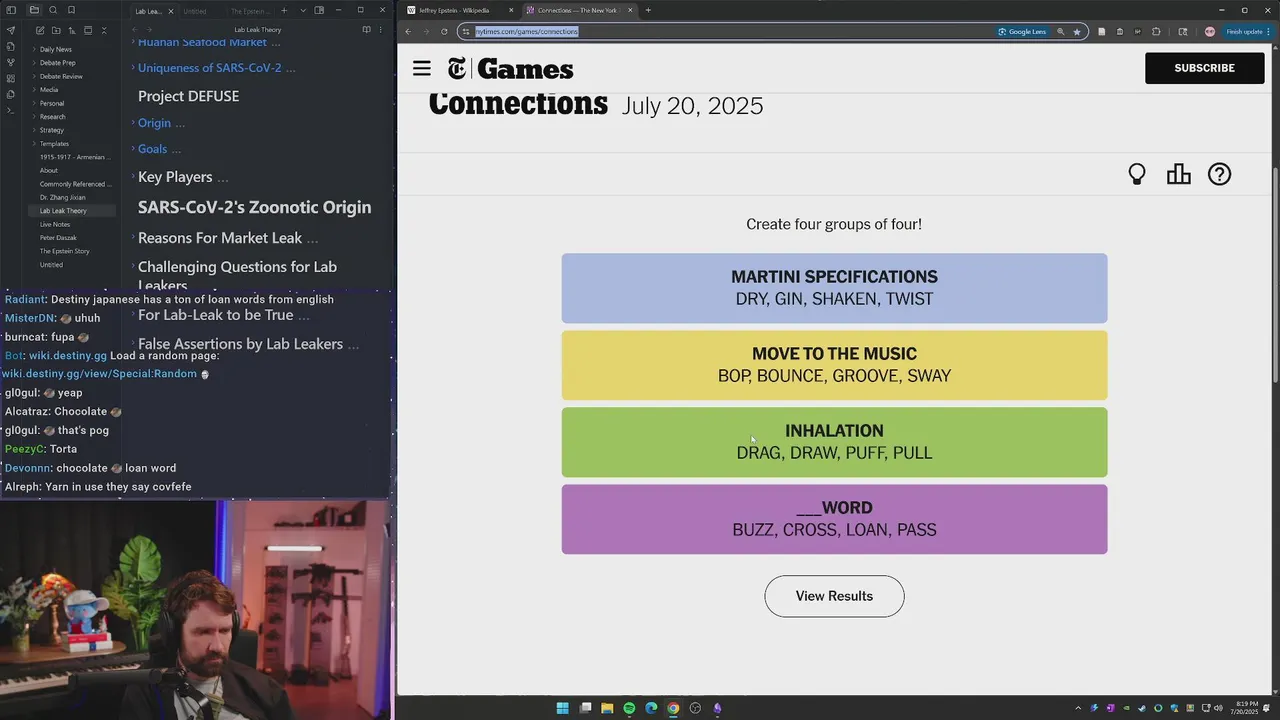This screenshot has height=720, width=1280.
Task: Open search in the Obsidian sidebar
Action: coord(53,10)
